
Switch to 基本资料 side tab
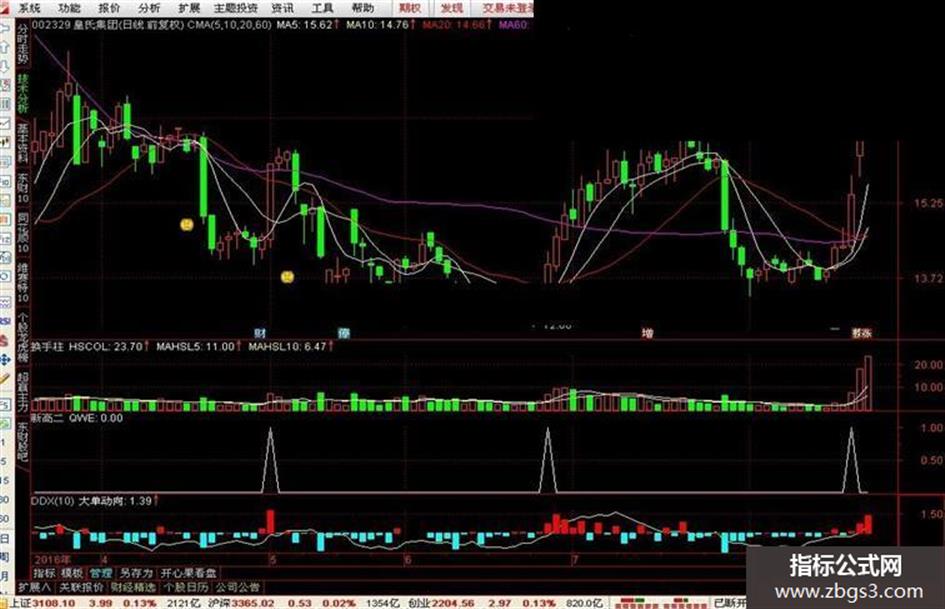pos(23,144)
